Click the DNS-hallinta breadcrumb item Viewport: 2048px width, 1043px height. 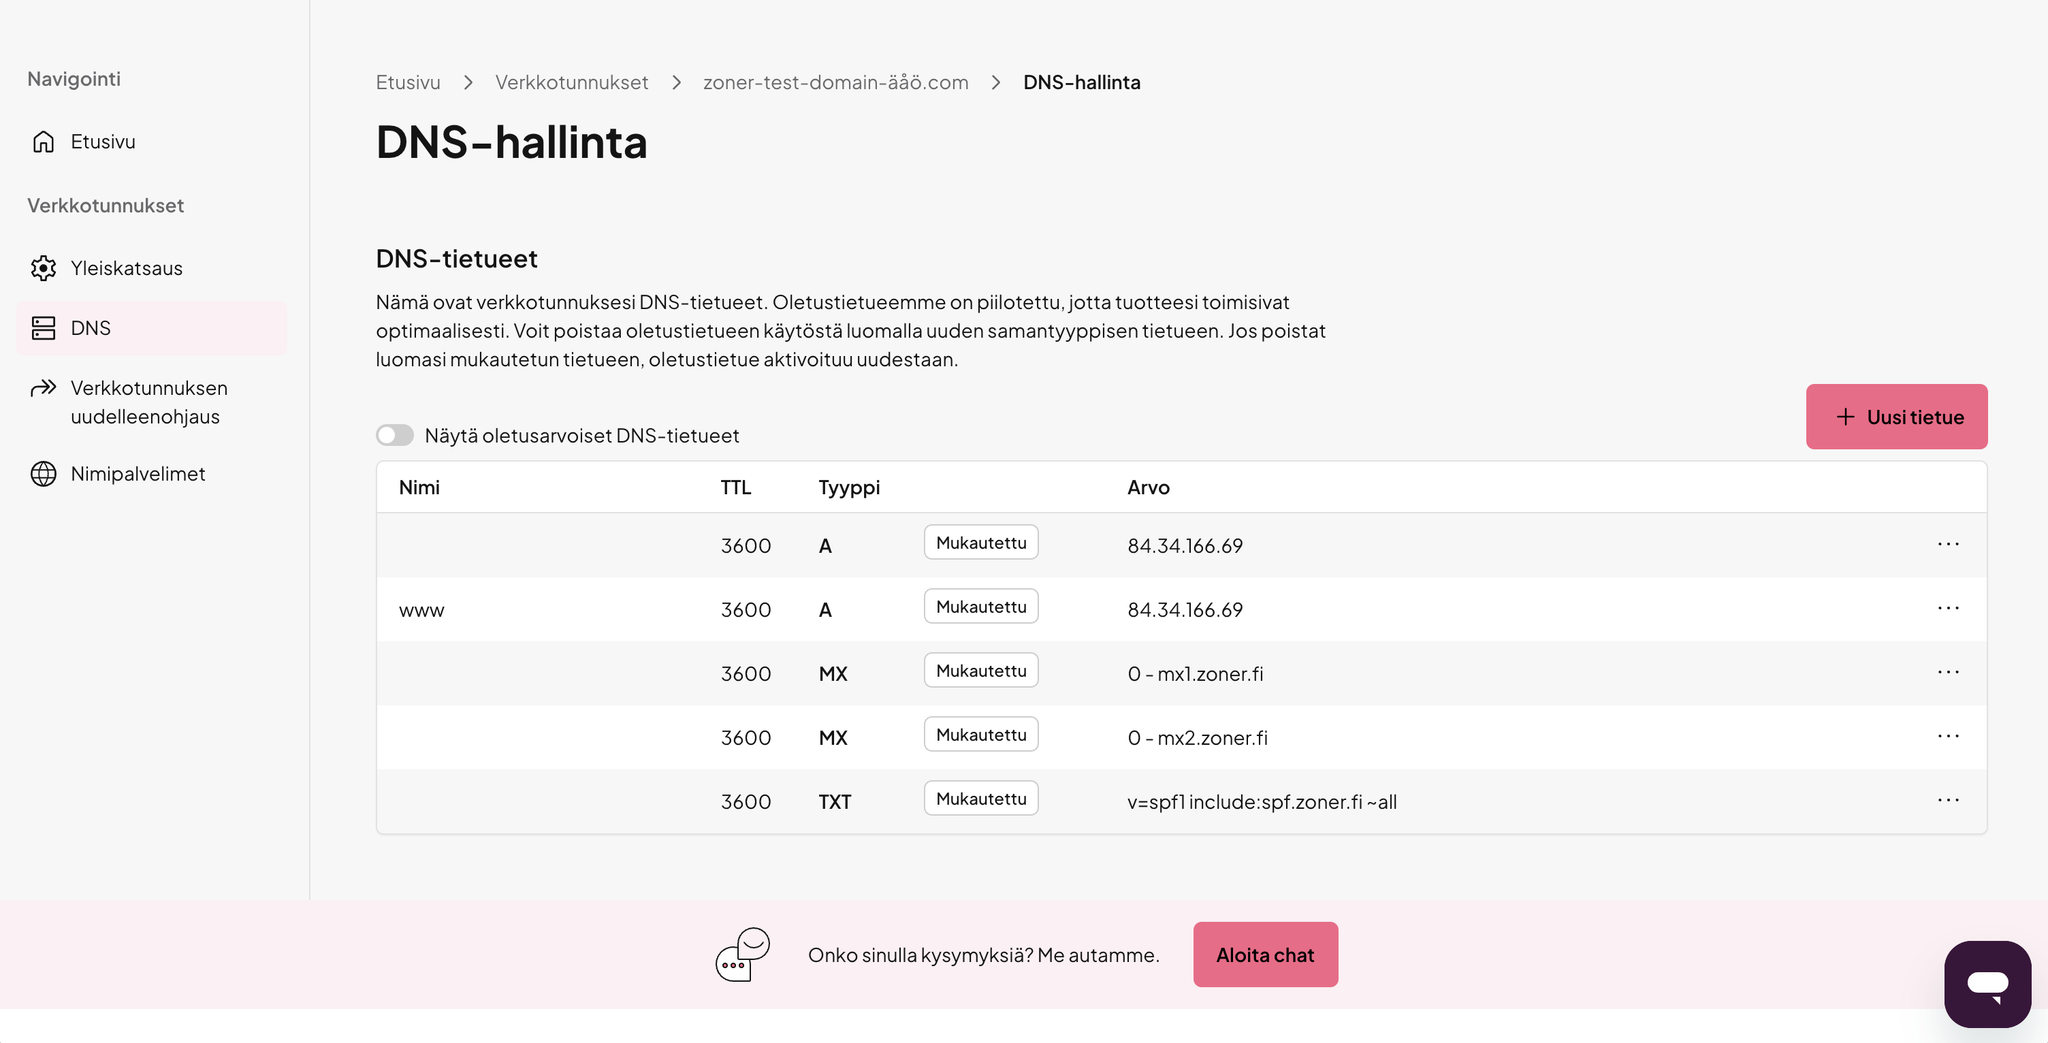point(1082,82)
